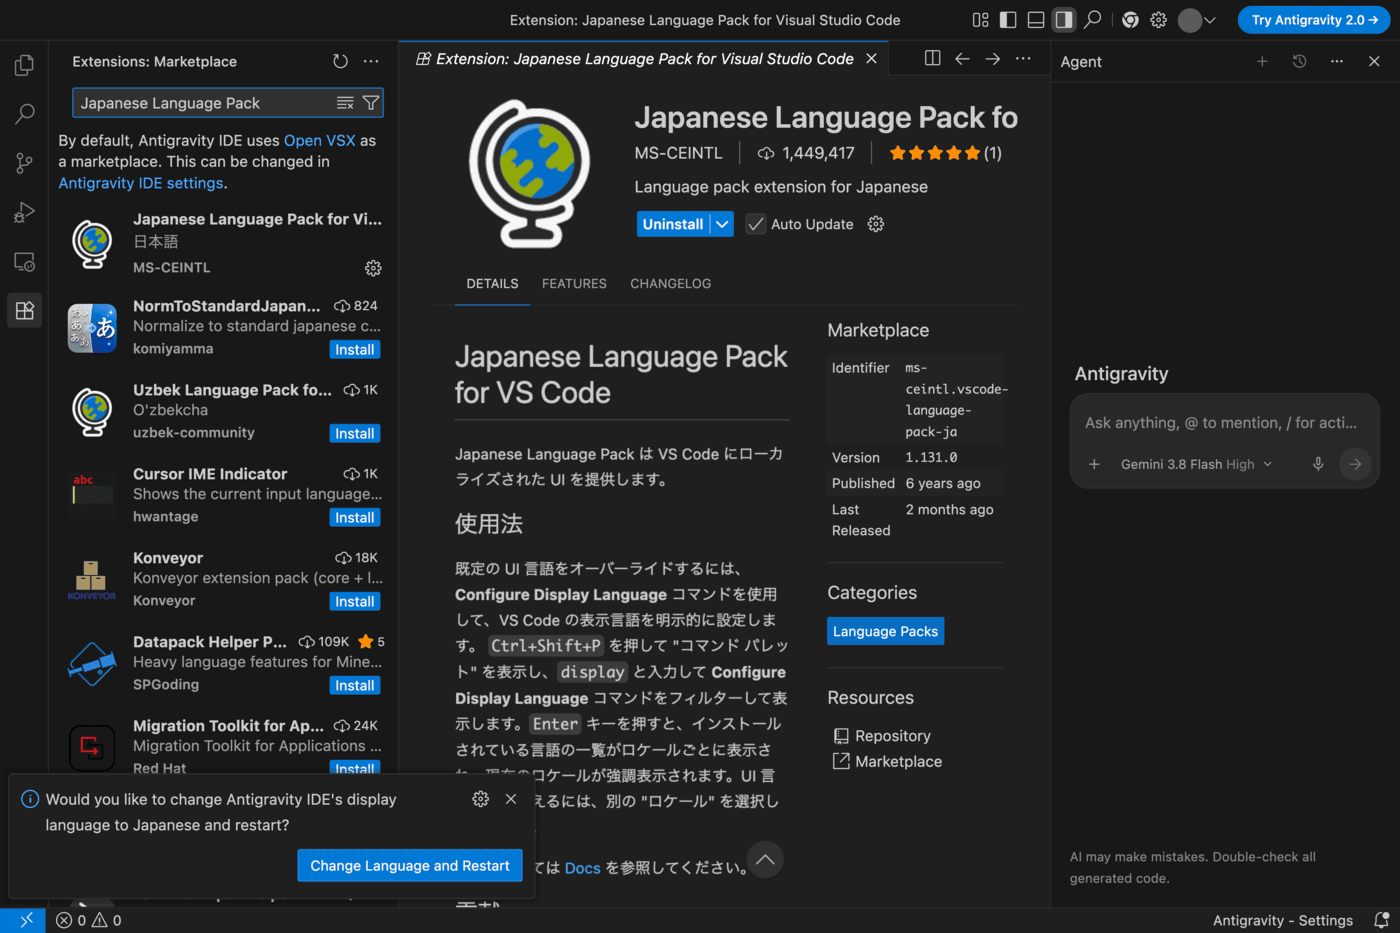Open the account avatar dropdown
The width and height of the screenshot is (1400, 933).
pyautogui.click(x=1197, y=20)
